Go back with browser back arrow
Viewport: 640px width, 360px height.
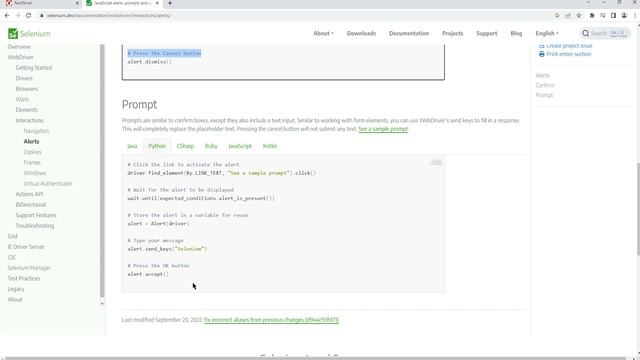tap(7, 16)
